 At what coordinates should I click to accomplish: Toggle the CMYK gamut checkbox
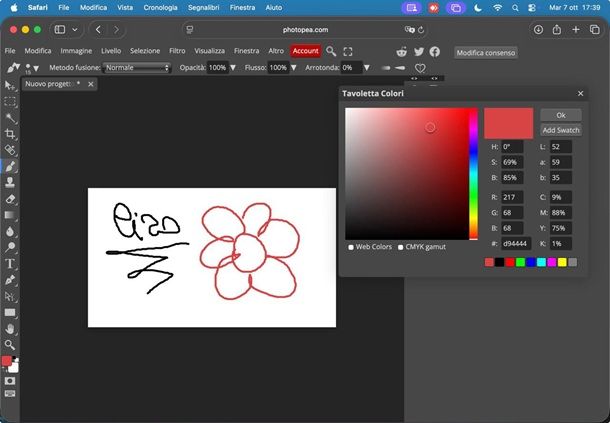401,247
